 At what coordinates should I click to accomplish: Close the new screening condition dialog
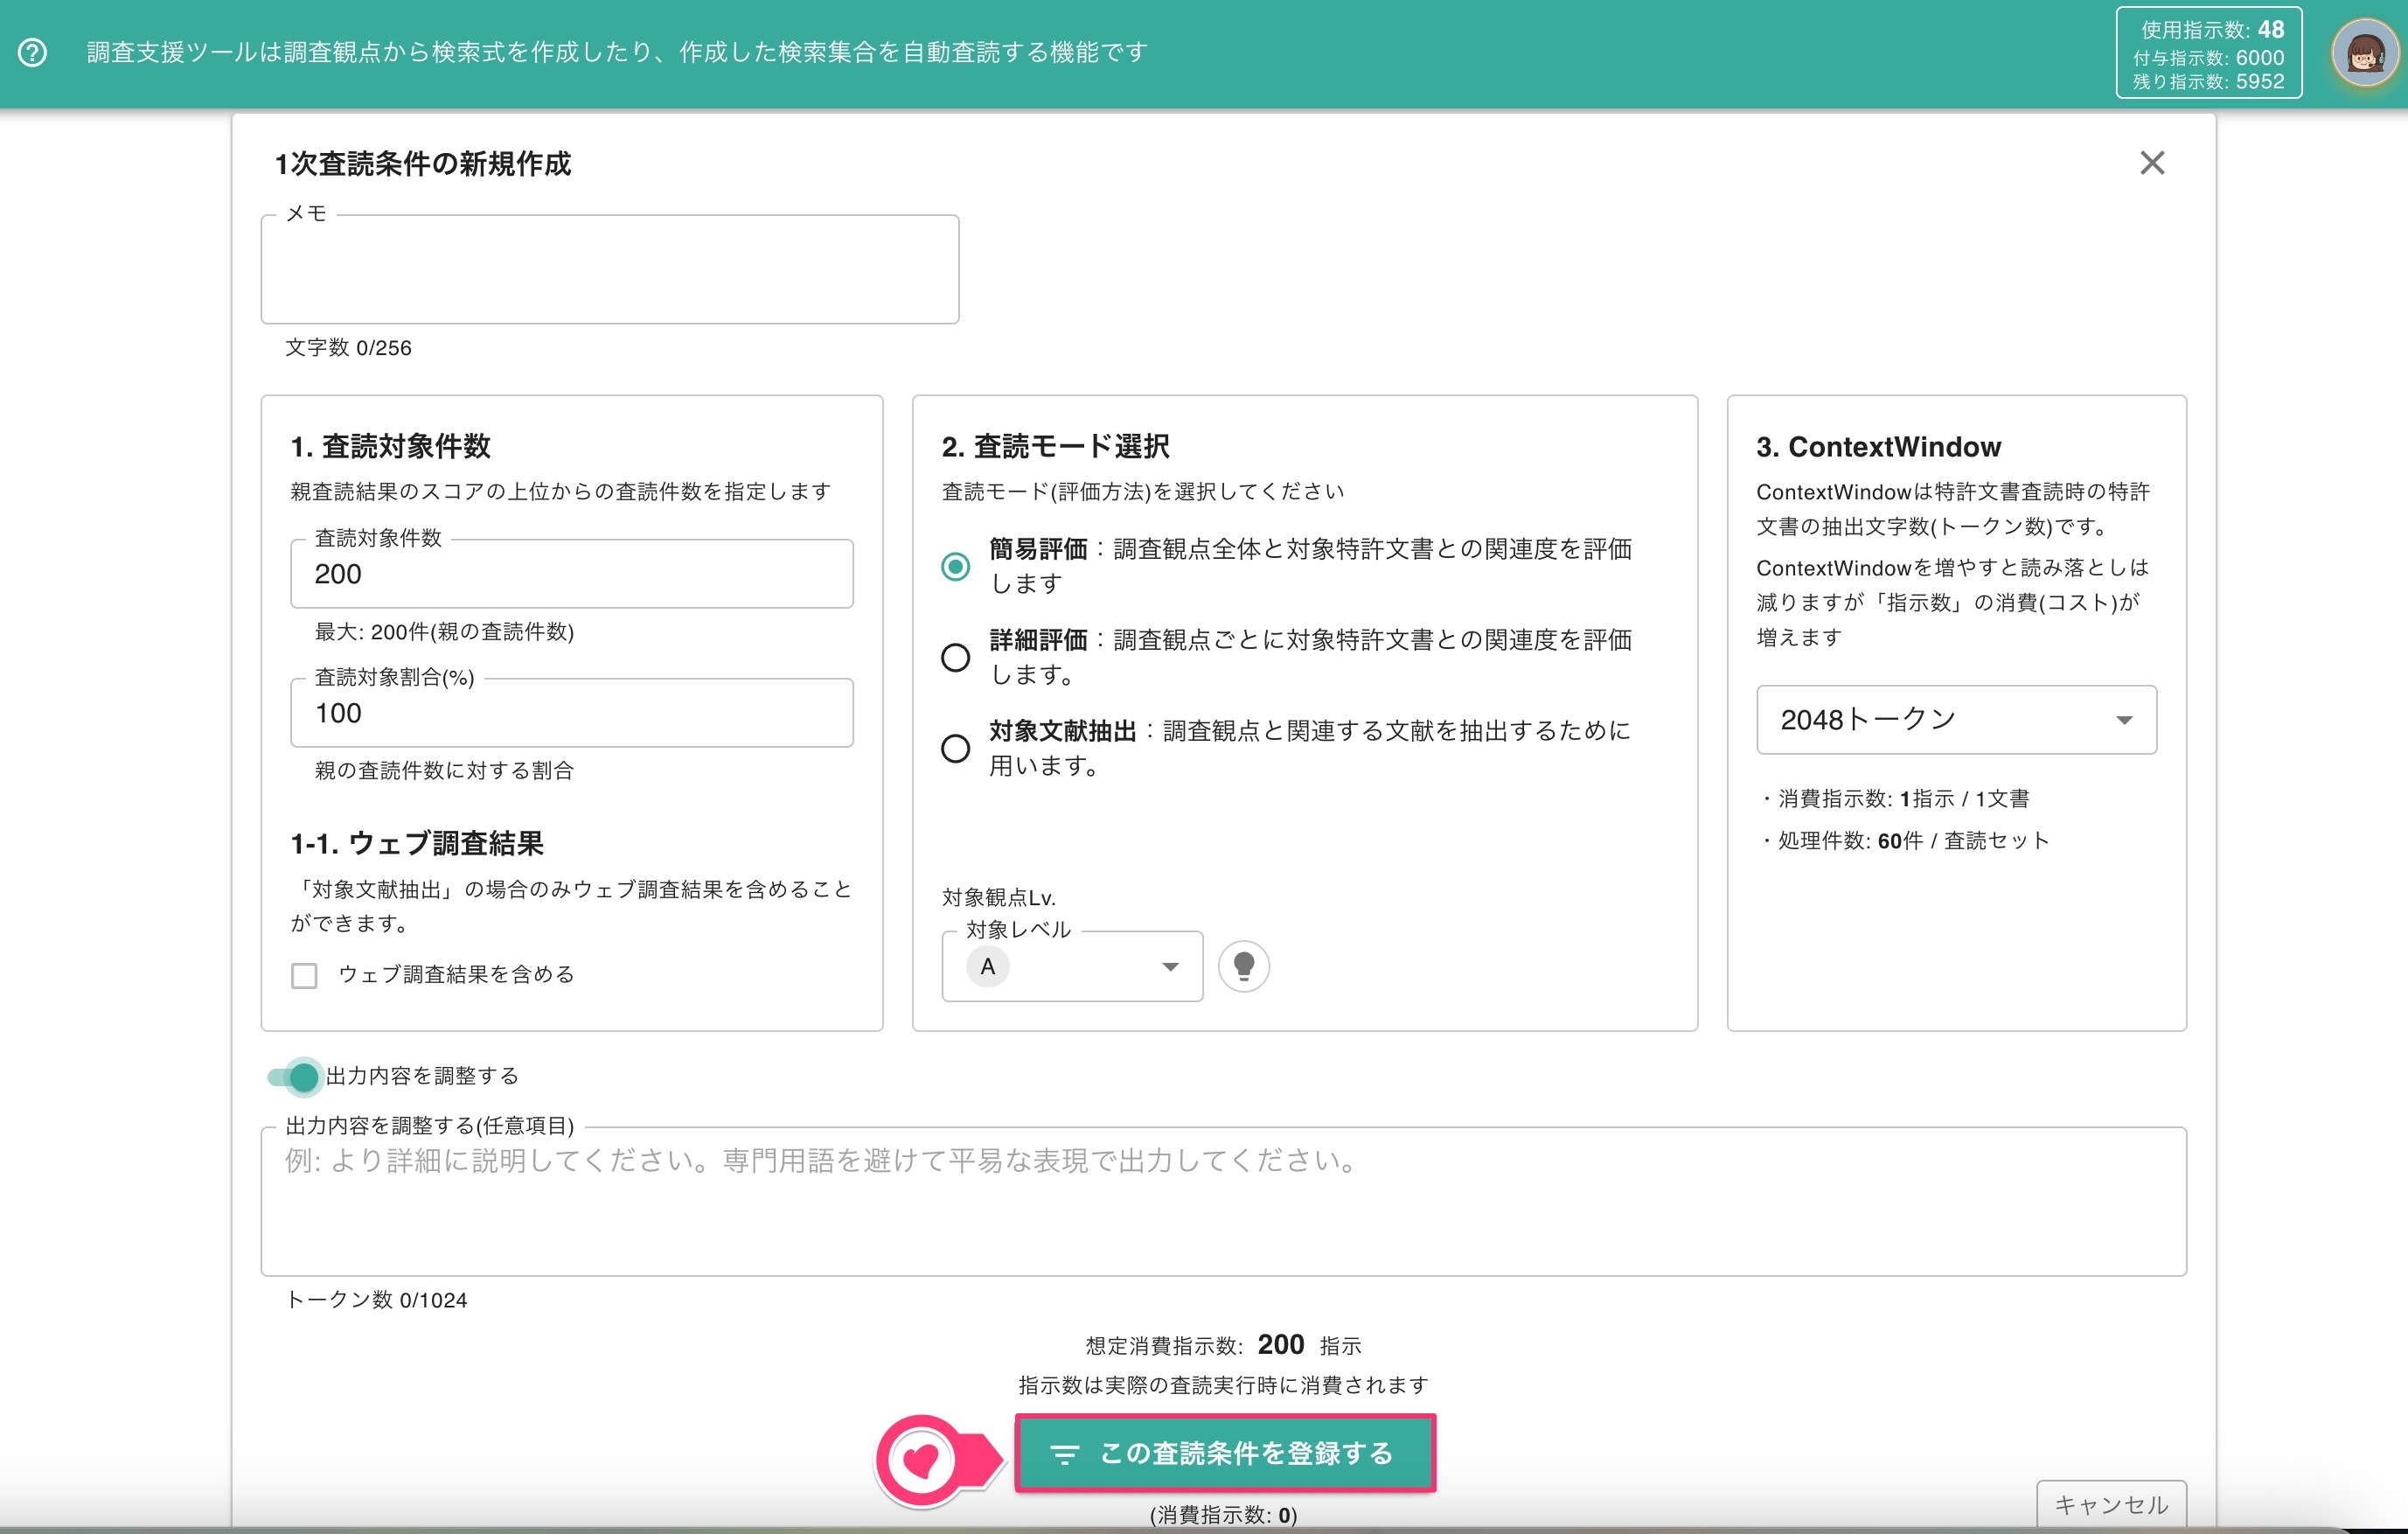(x=2151, y=163)
